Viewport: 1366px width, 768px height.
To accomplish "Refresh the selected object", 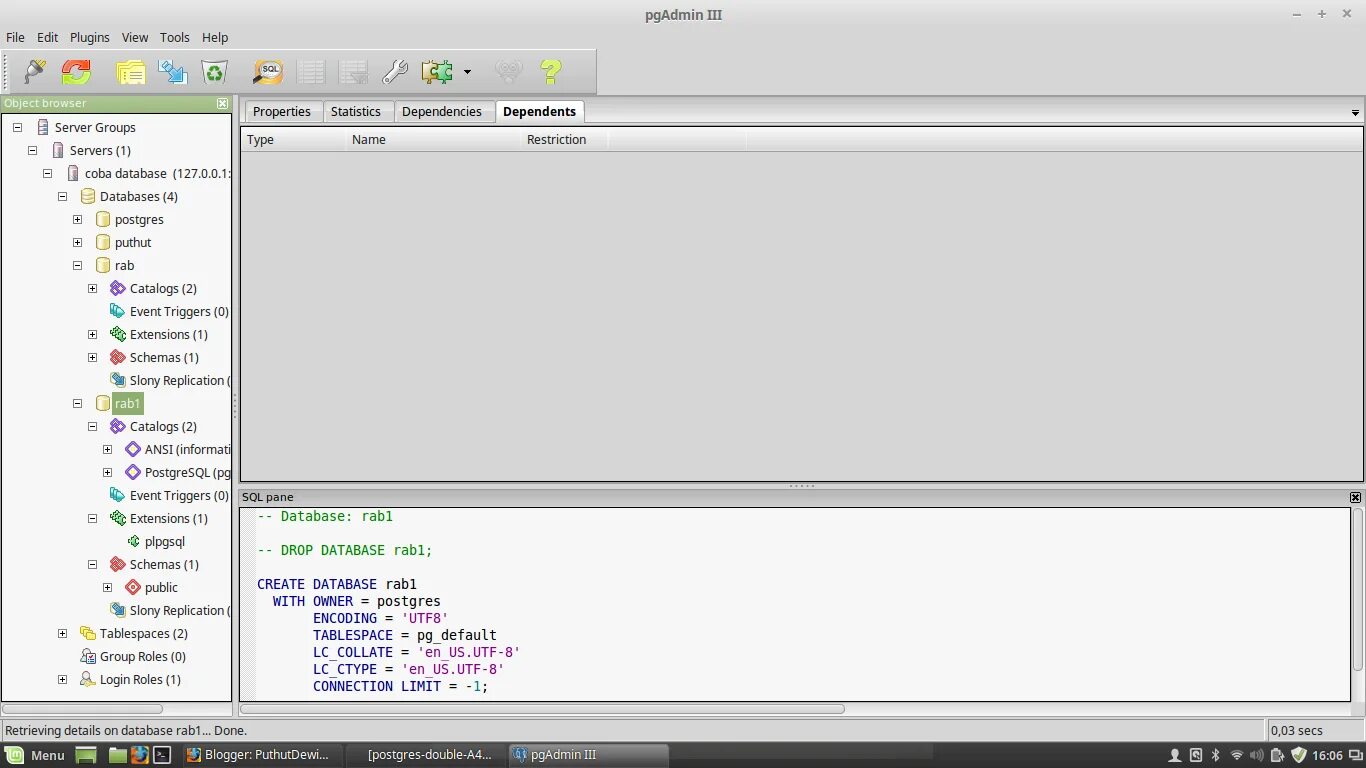I will coord(76,72).
